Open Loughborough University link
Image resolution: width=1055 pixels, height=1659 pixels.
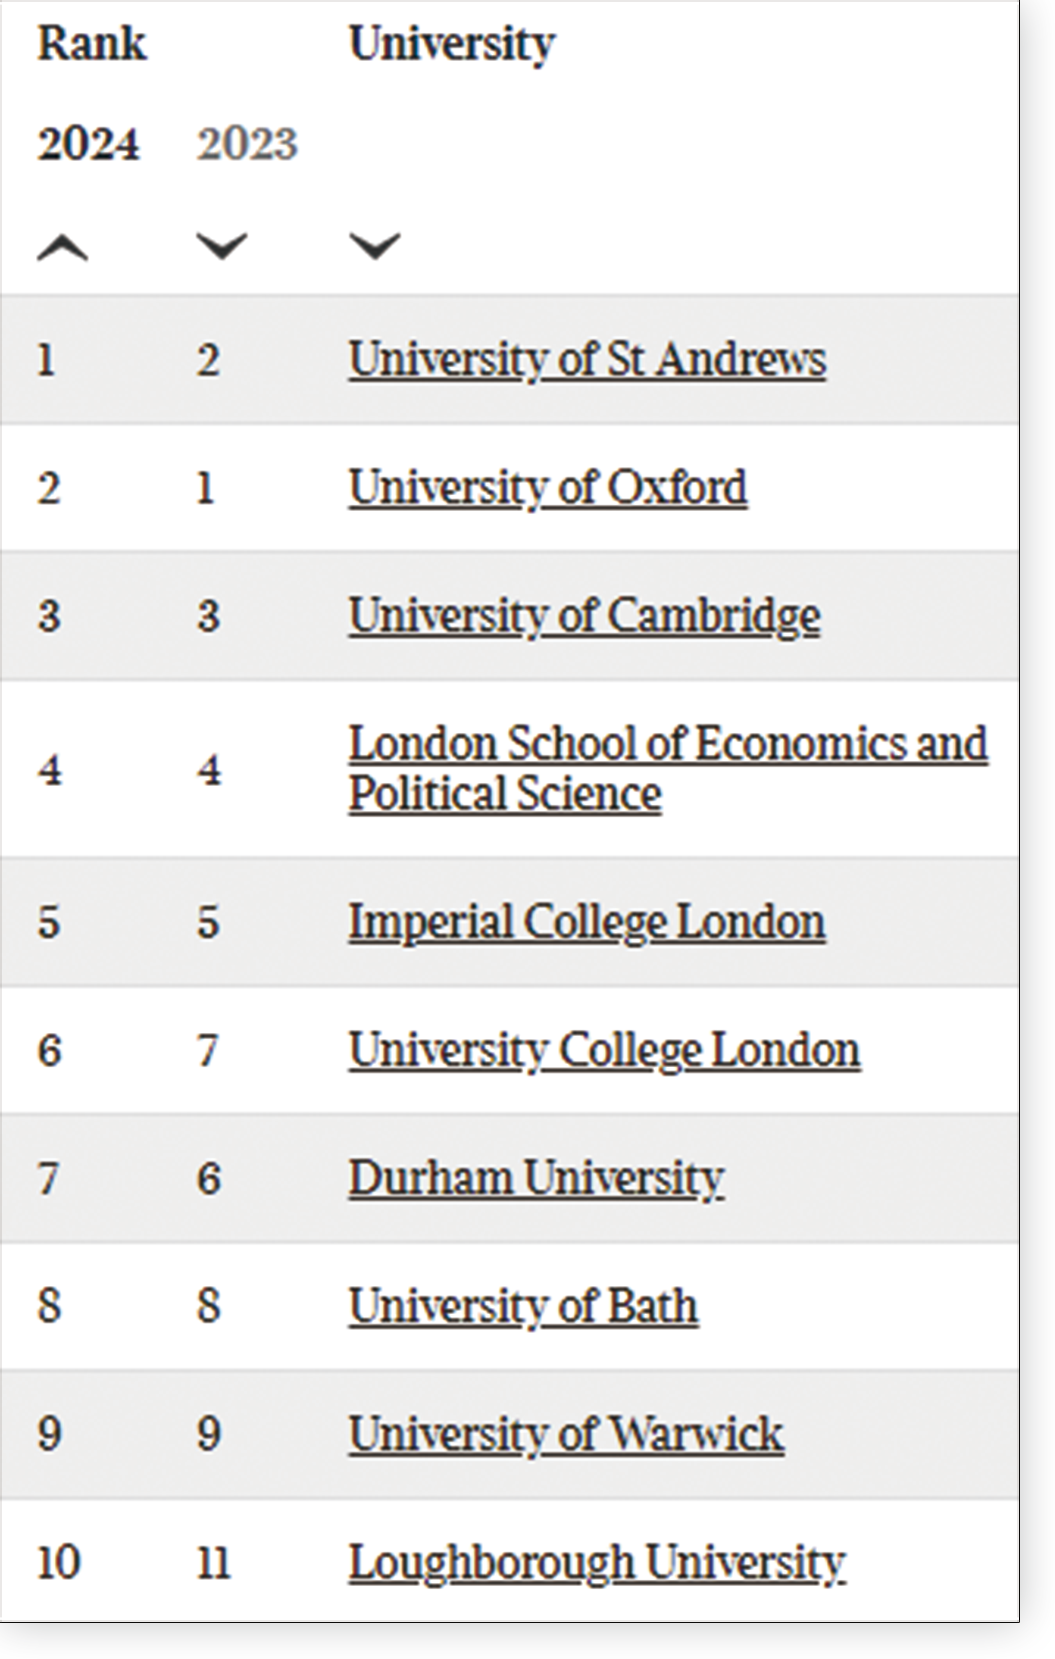tap(597, 1562)
